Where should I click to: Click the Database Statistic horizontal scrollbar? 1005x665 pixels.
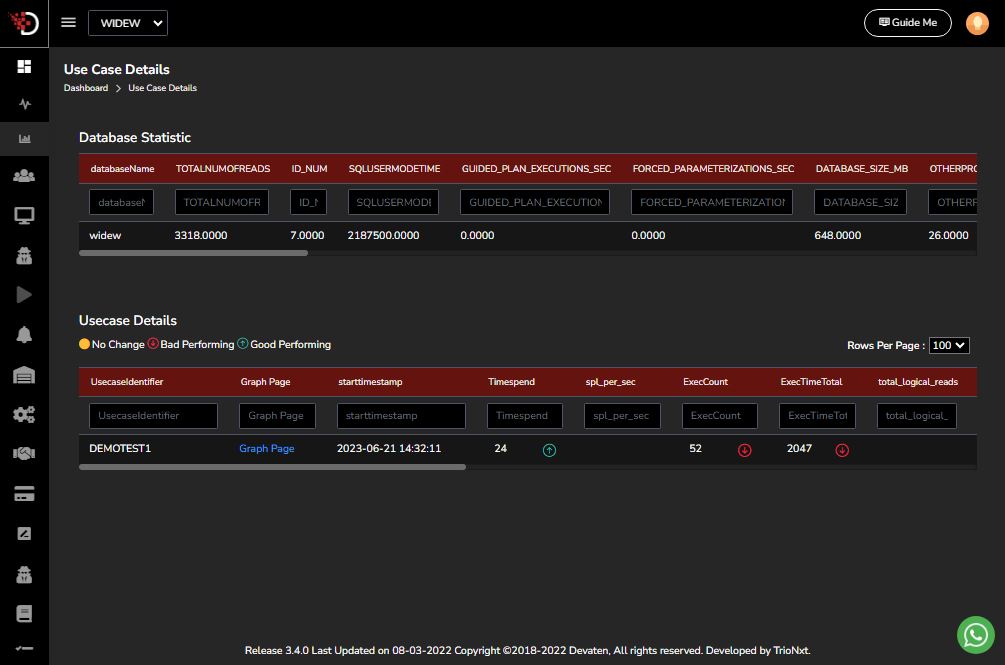tap(193, 253)
